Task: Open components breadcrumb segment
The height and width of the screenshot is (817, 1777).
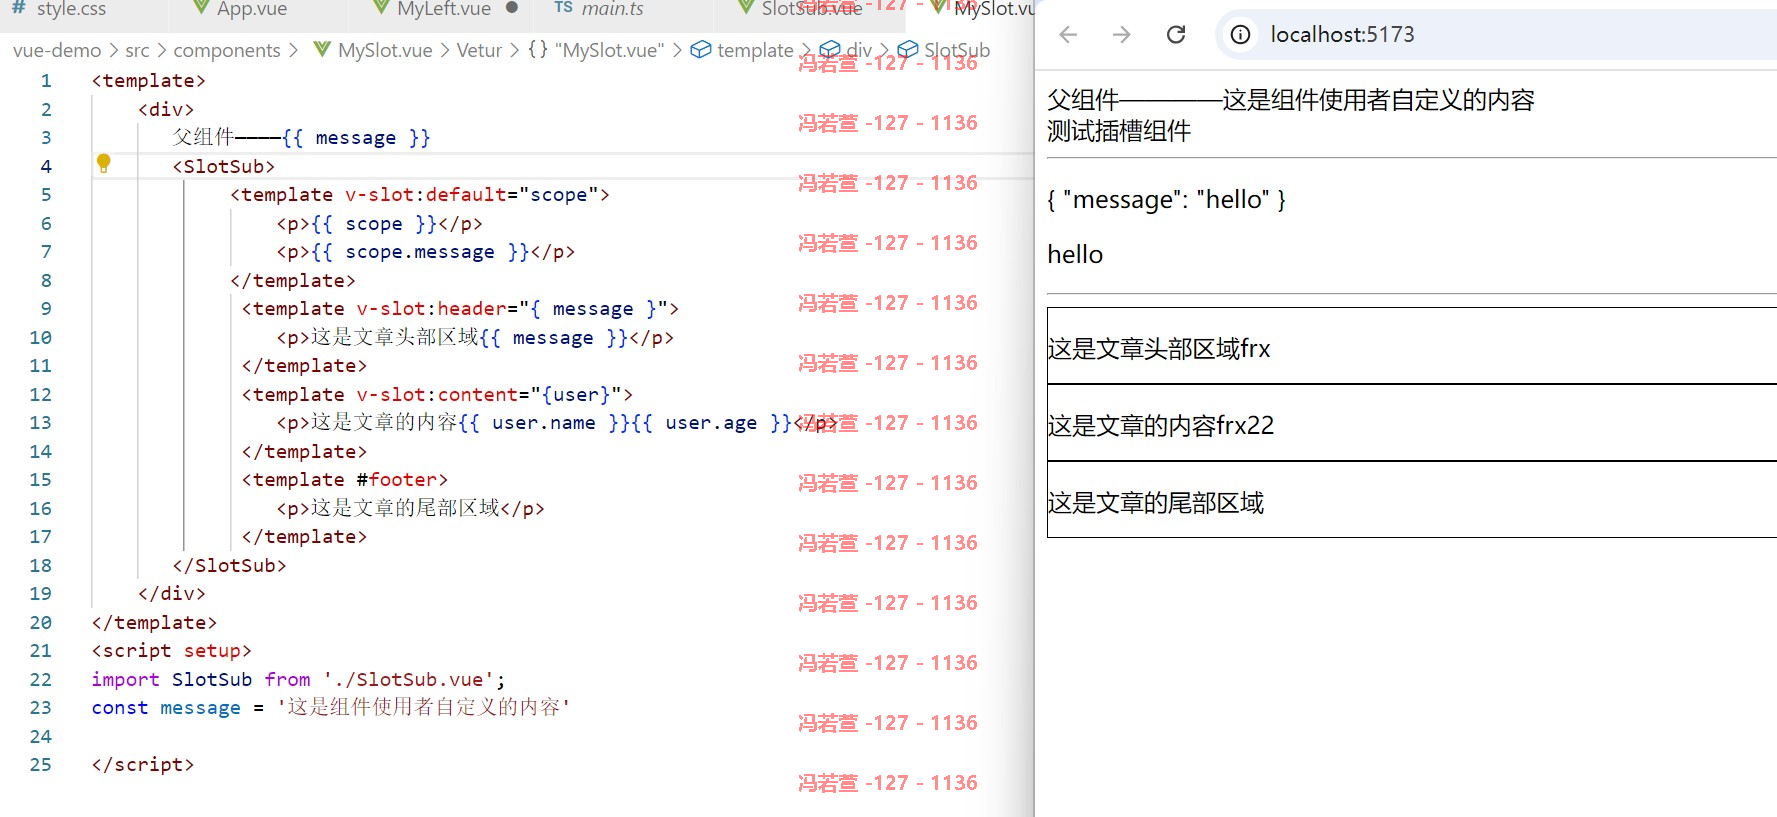Action: point(227,50)
